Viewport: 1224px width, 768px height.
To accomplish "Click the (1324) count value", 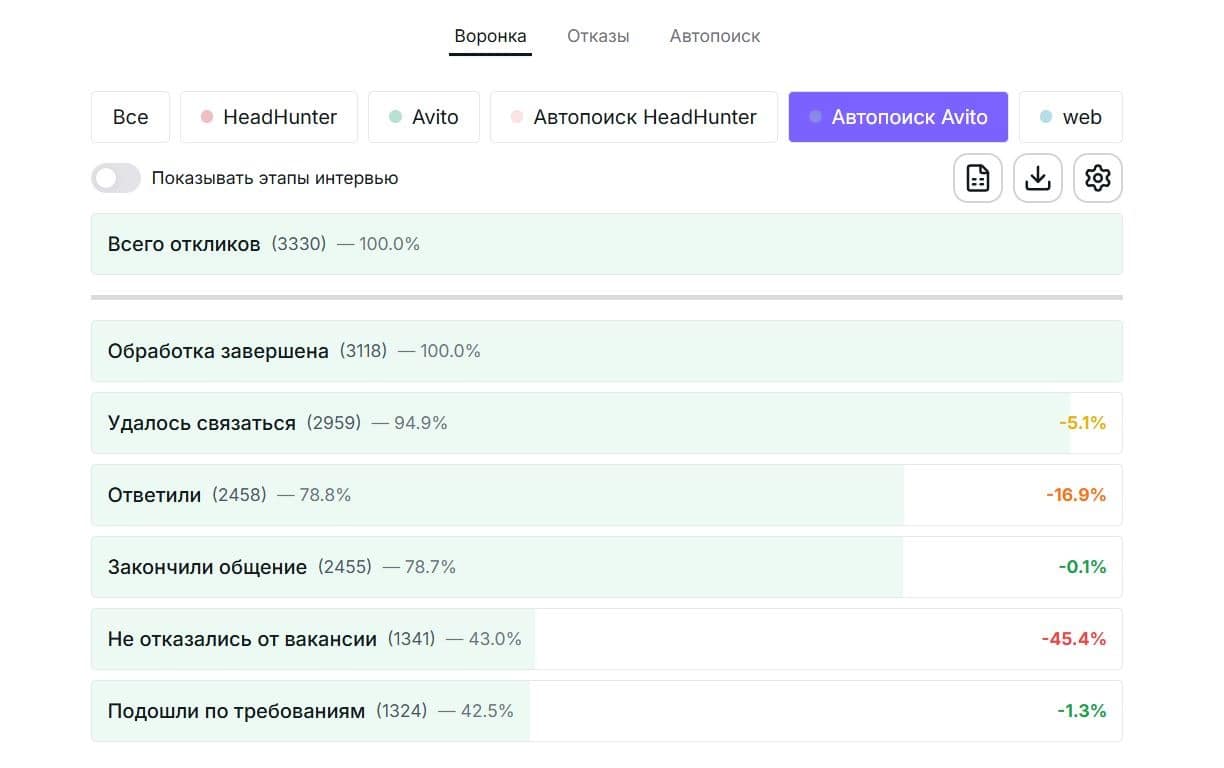I will [401, 711].
